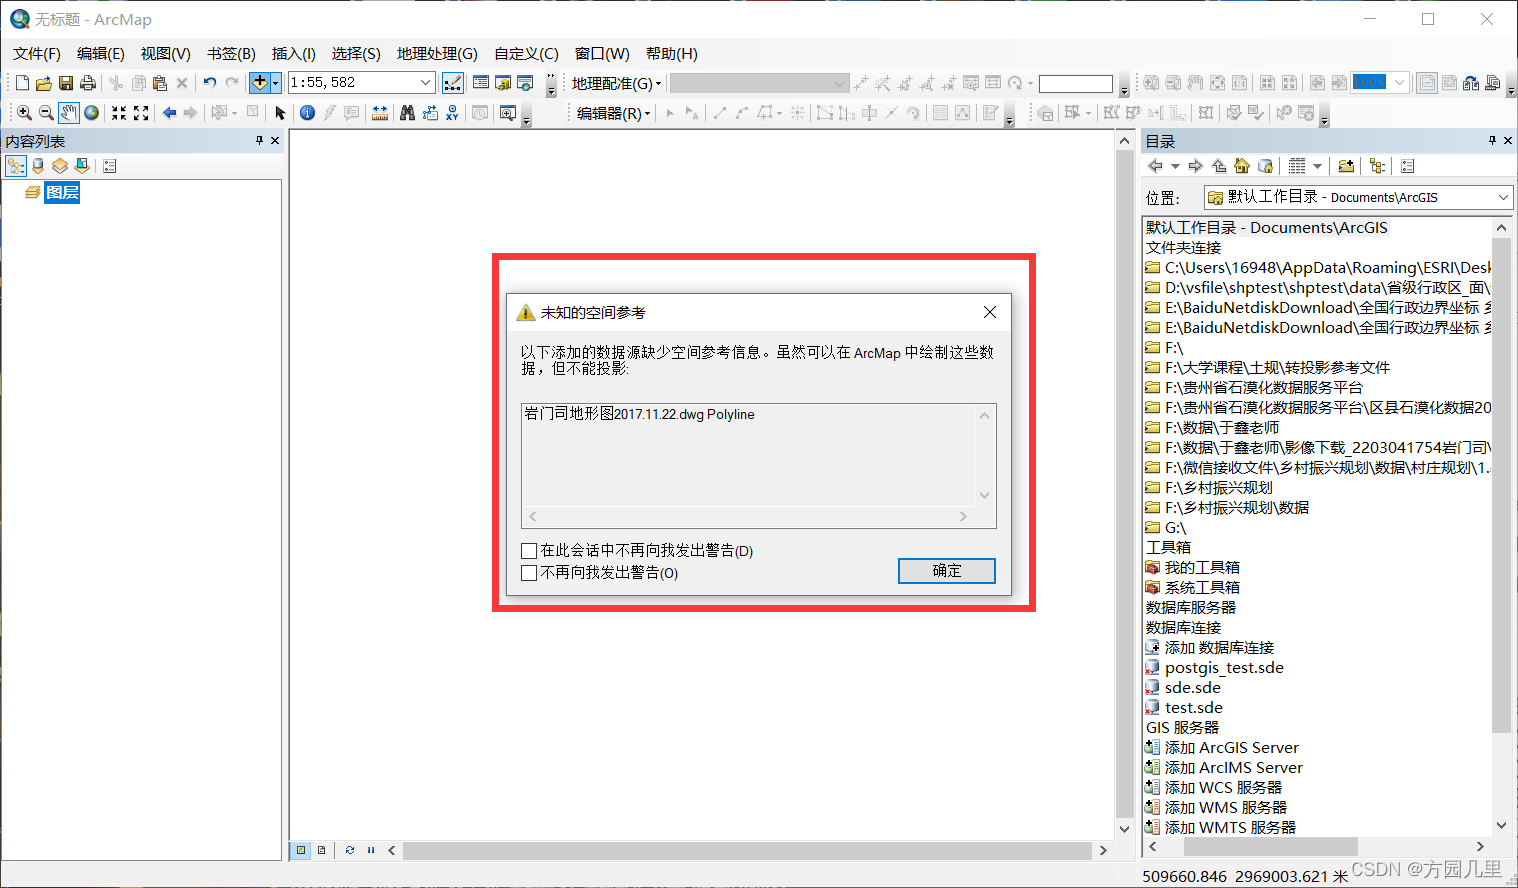
Task: Select the Select Elements black arrow tool
Action: (x=280, y=113)
